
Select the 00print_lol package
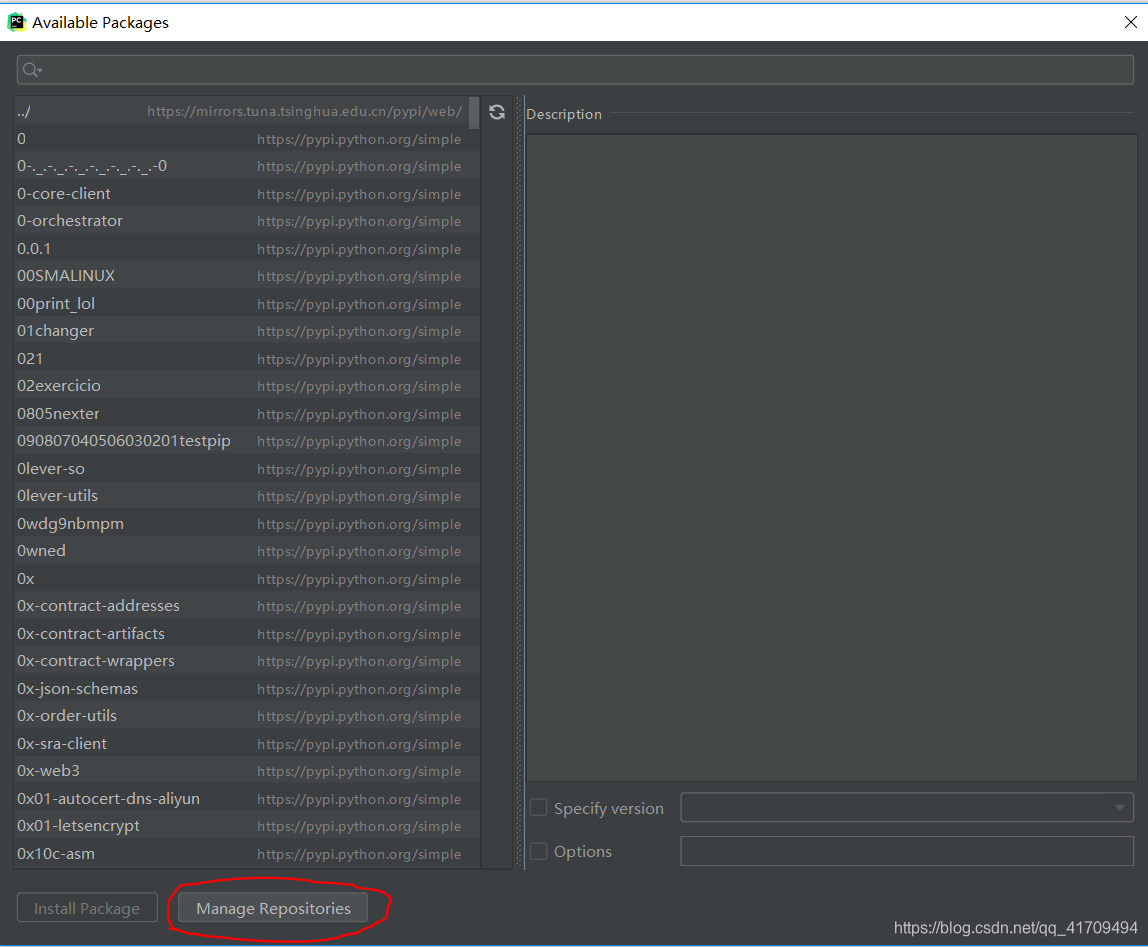tap(247, 304)
